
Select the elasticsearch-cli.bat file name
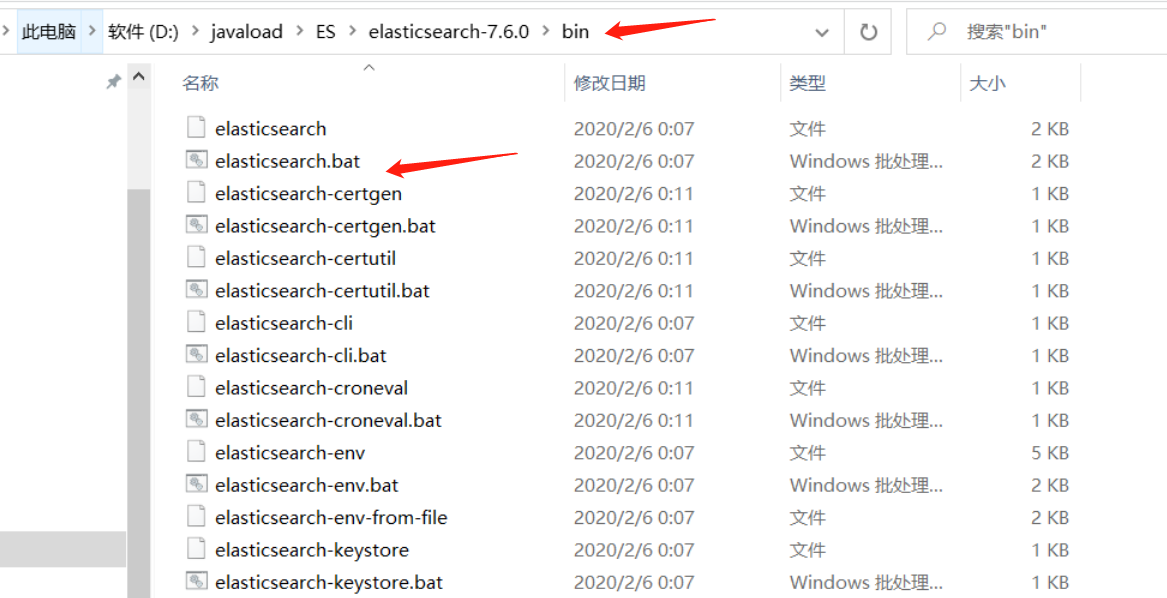click(x=301, y=355)
